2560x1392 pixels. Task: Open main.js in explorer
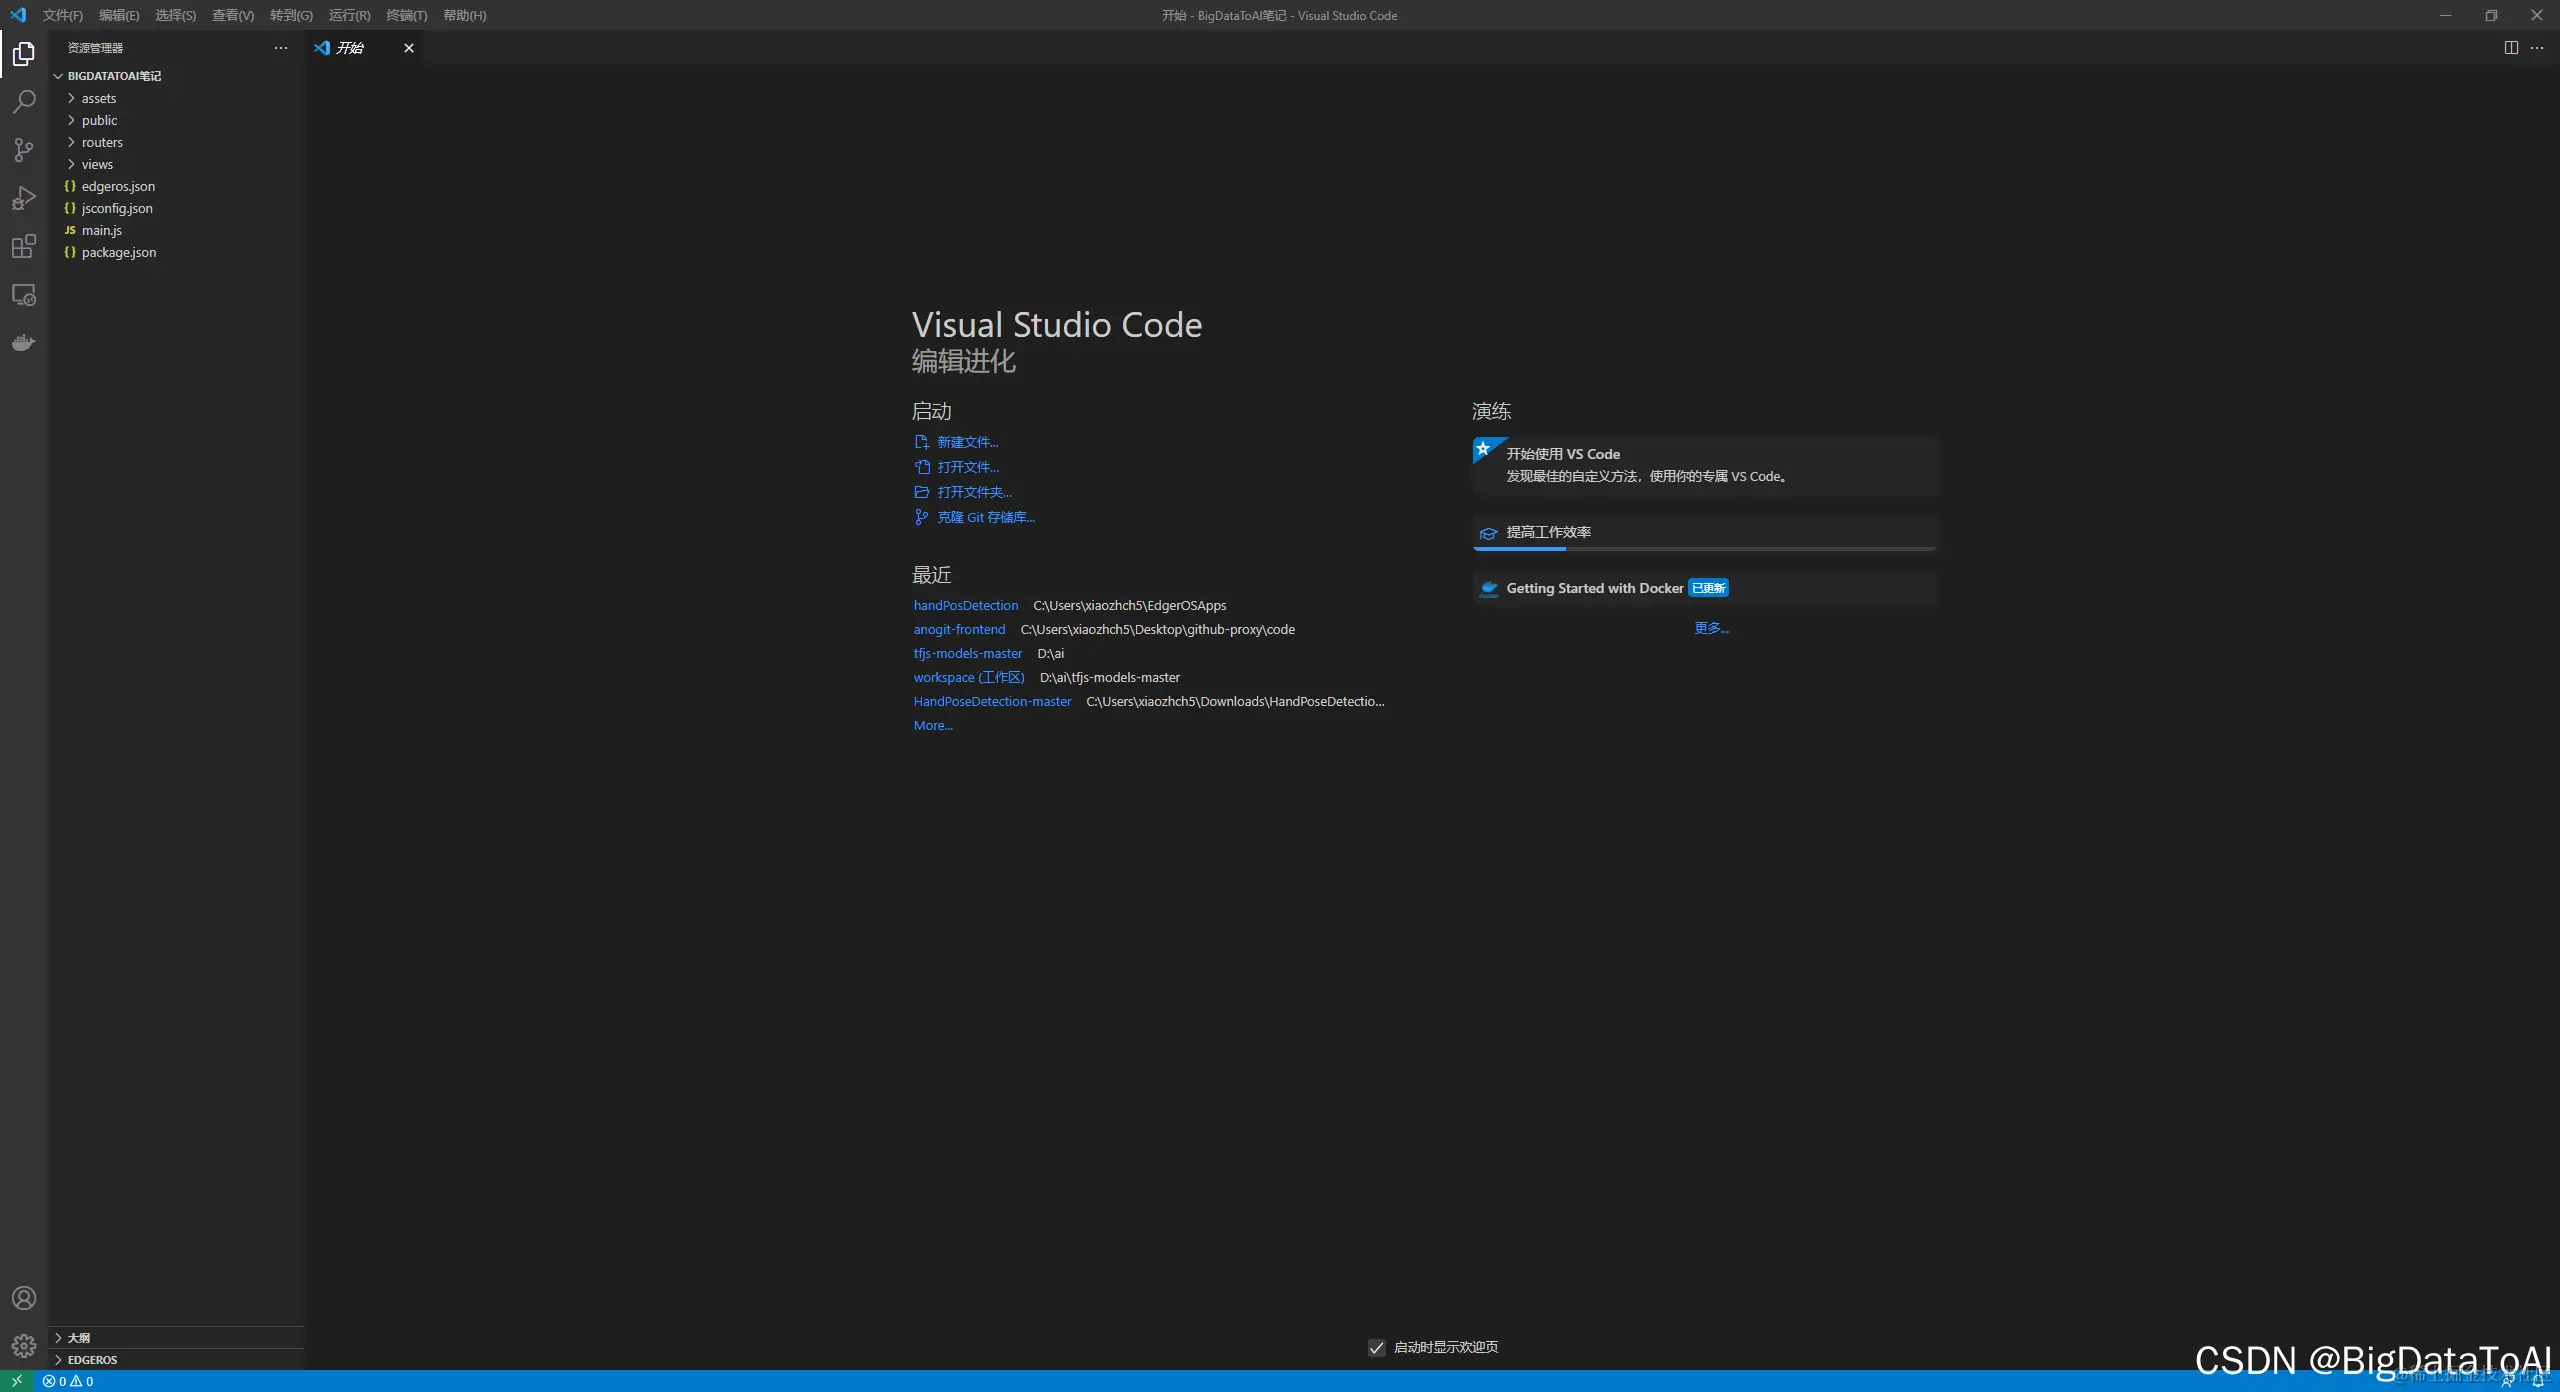(101, 230)
